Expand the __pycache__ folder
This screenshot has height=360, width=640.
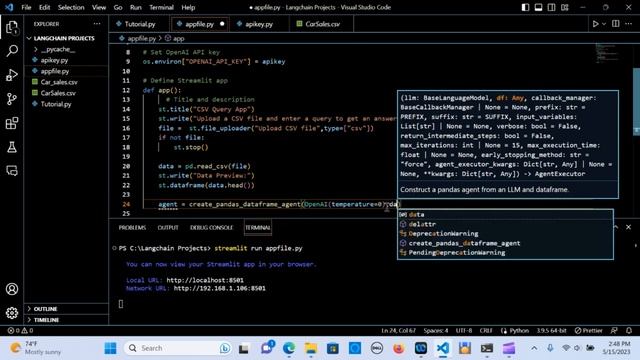(x=58, y=49)
